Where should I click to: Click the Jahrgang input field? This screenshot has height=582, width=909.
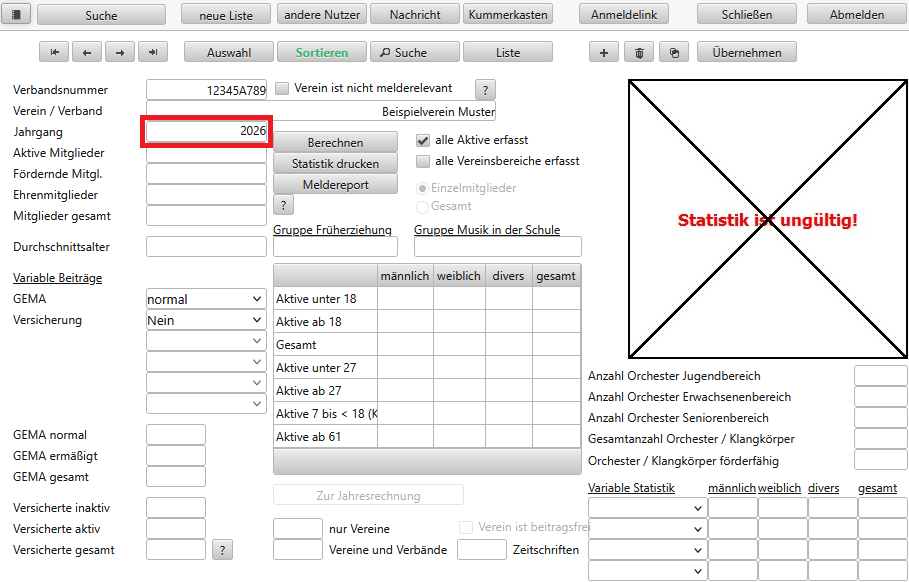tap(207, 132)
